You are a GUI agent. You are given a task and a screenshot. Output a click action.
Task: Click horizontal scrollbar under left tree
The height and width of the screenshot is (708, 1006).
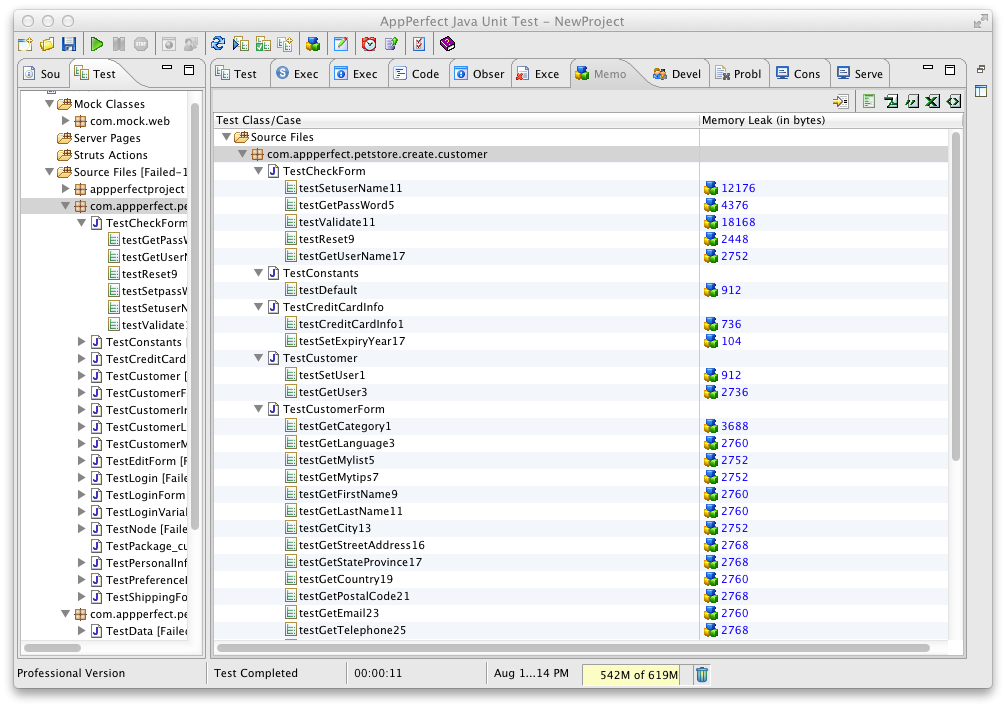[x=53, y=648]
